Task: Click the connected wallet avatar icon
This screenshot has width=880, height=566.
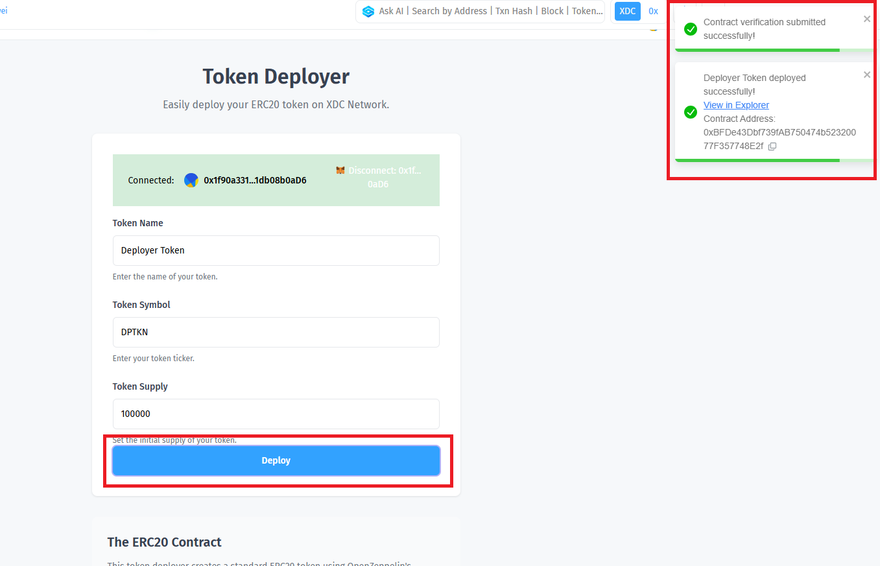Action: coord(191,180)
